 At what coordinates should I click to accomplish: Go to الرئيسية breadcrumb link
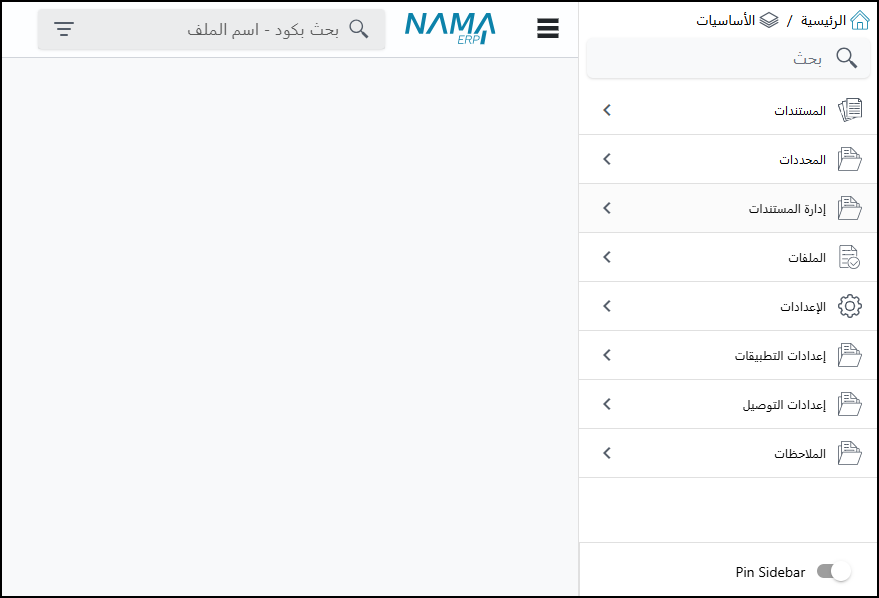823,20
